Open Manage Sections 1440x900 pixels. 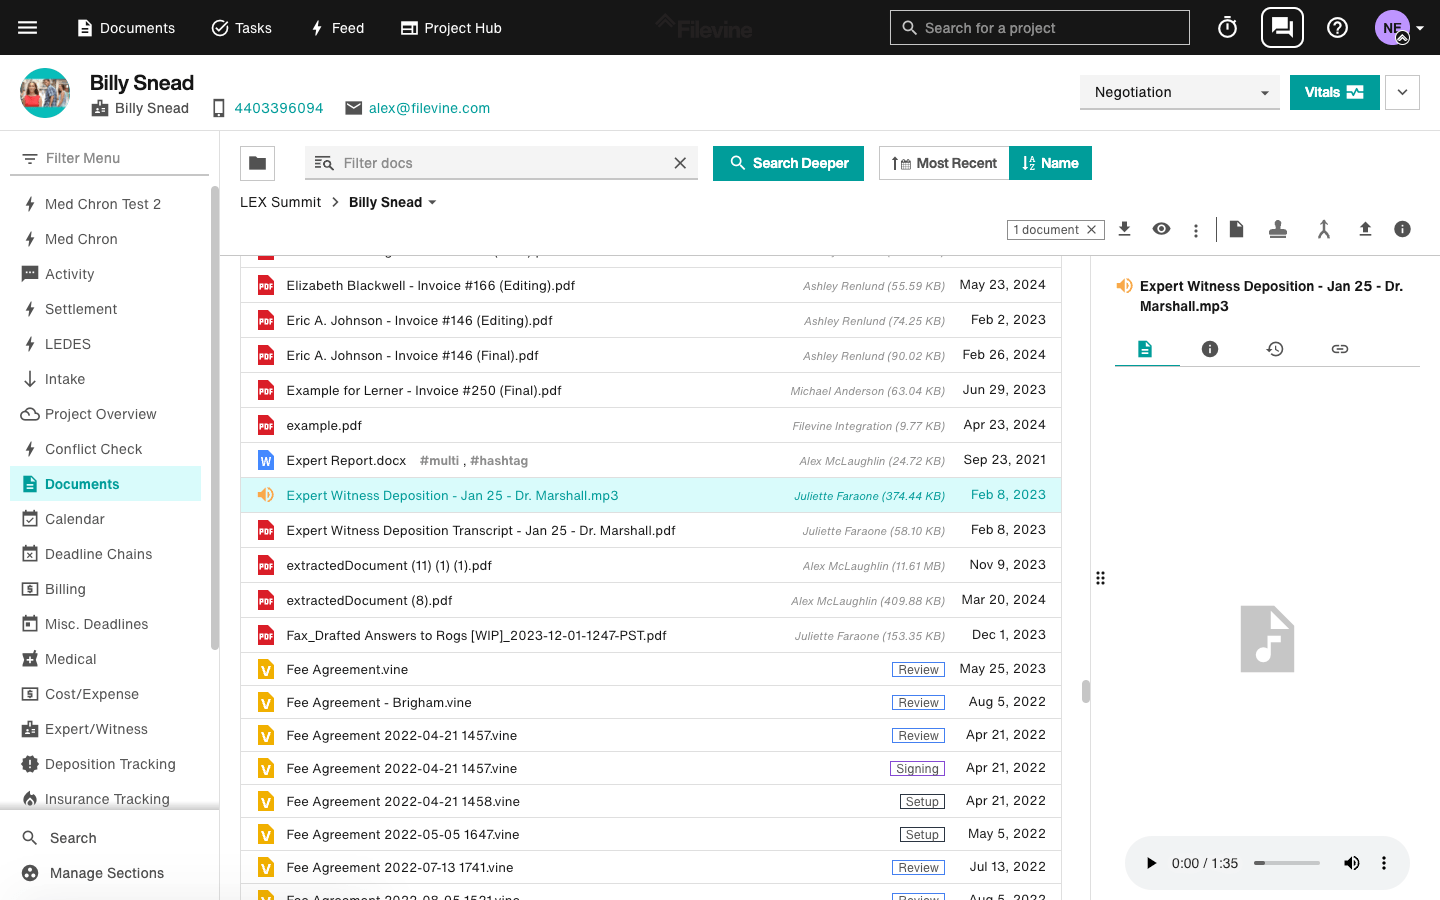pyautogui.click(x=107, y=873)
